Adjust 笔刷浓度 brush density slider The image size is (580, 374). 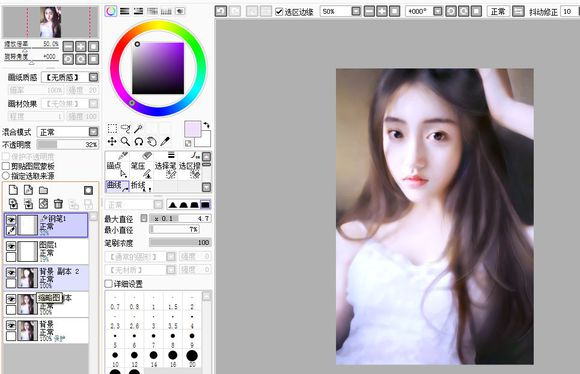click(180, 242)
